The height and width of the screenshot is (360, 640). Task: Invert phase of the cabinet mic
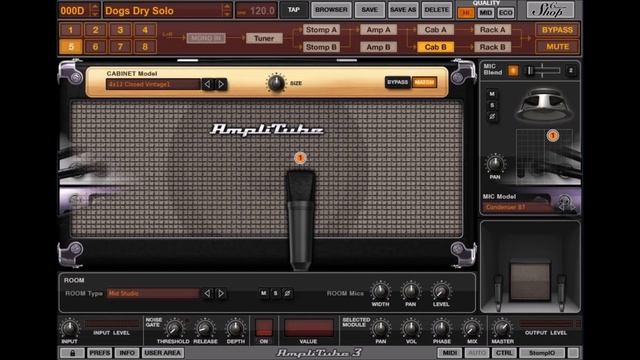coord(492,117)
